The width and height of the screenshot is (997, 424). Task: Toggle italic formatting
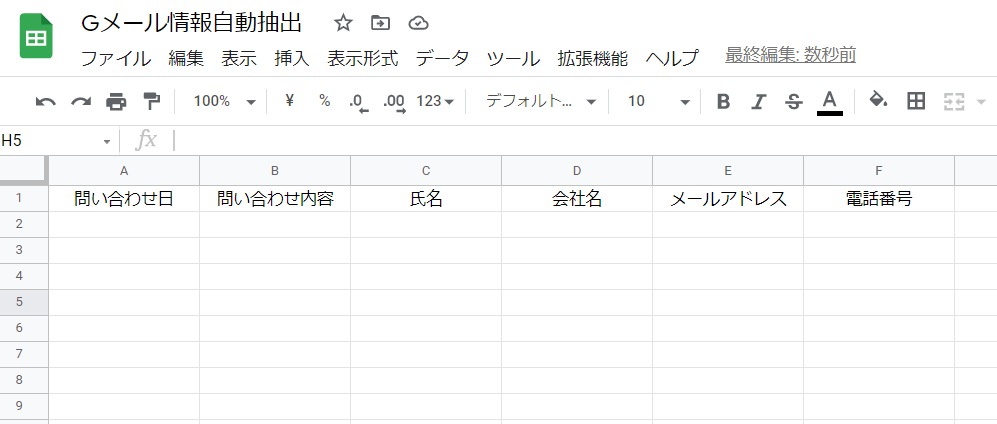(758, 101)
